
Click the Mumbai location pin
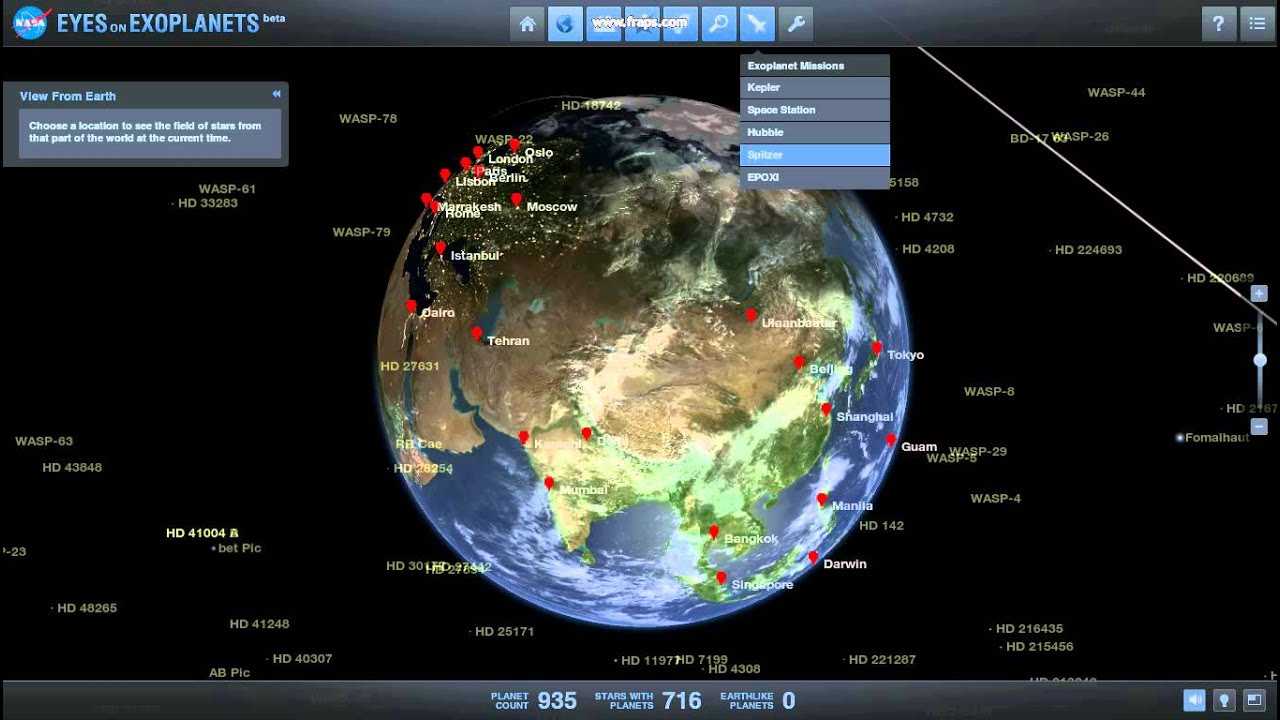click(549, 484)
